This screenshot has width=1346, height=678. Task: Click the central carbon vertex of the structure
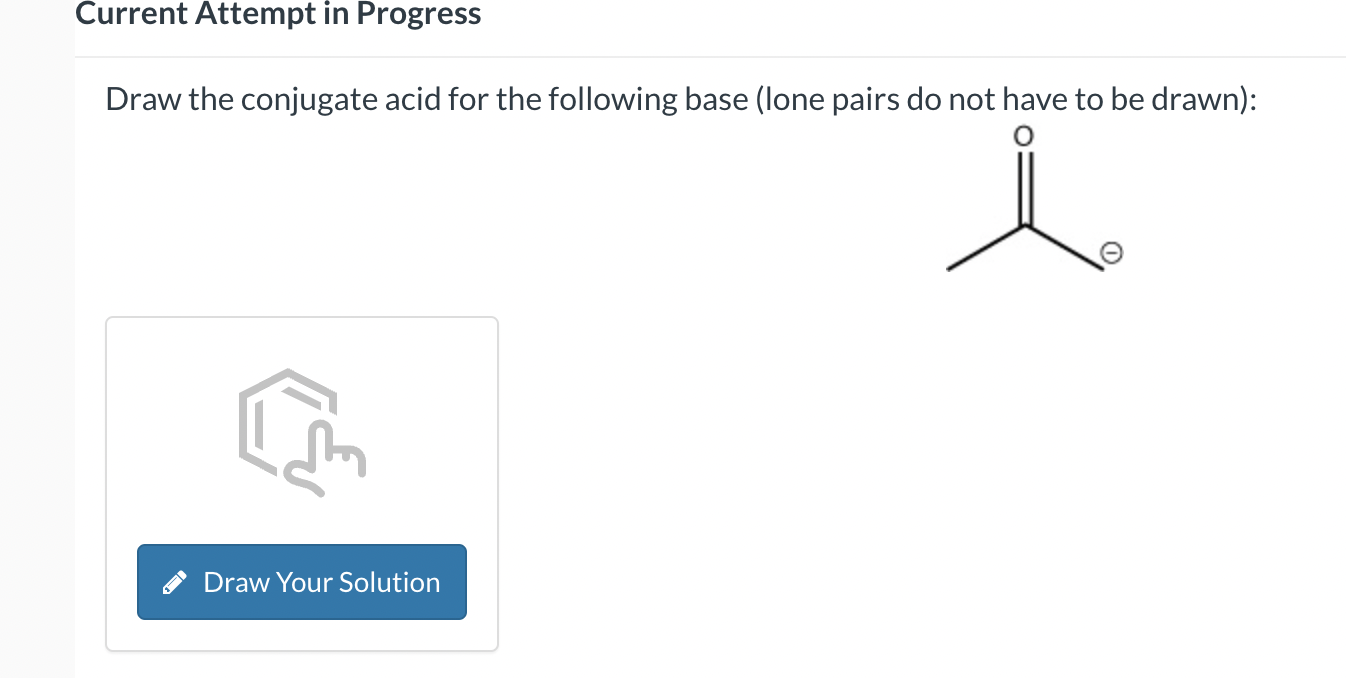[x=1023, y=227]
